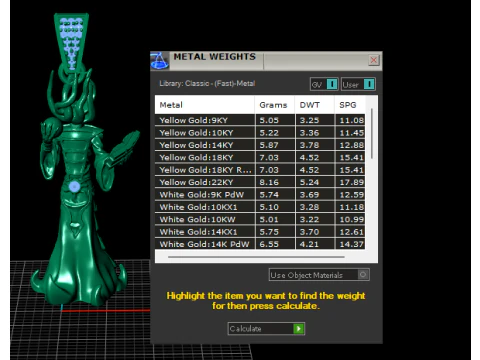This screenshot has height=360, width=480.
Task: Toggle the User library switch
Action: coord(358,84)
